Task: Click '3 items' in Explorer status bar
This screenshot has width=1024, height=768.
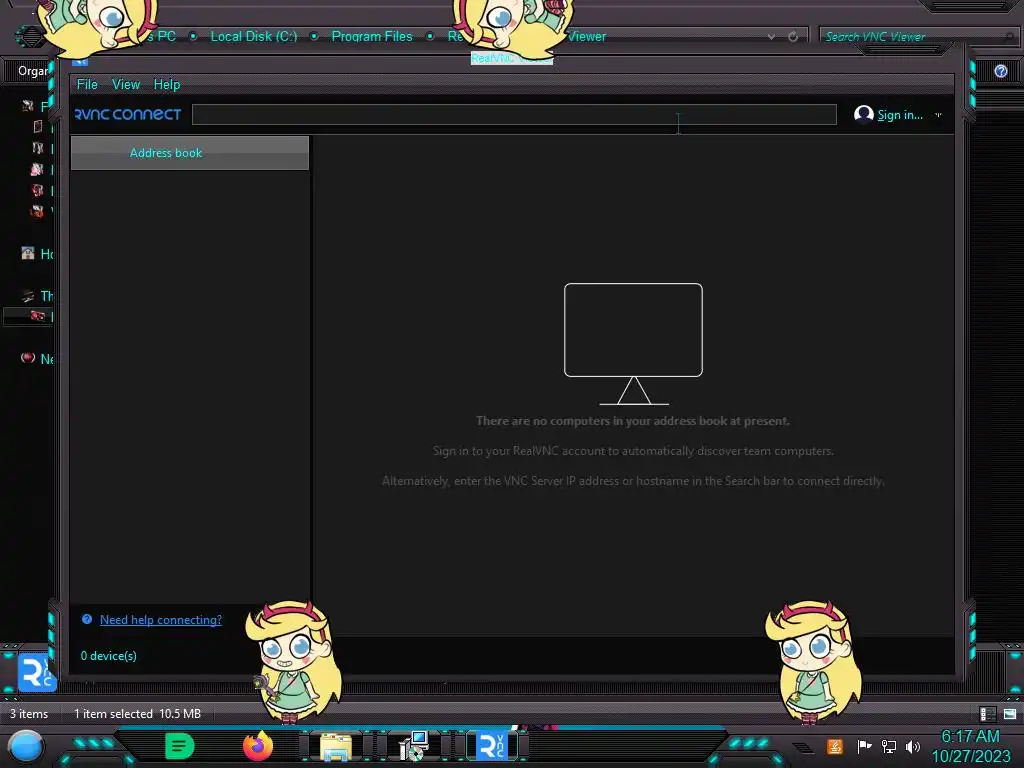Action: click(x=29, y=714)
